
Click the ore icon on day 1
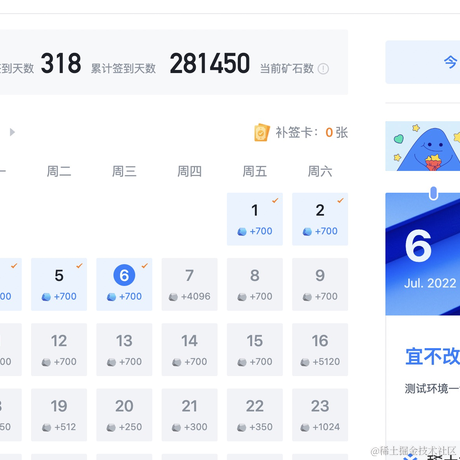[x=242, y=231]
